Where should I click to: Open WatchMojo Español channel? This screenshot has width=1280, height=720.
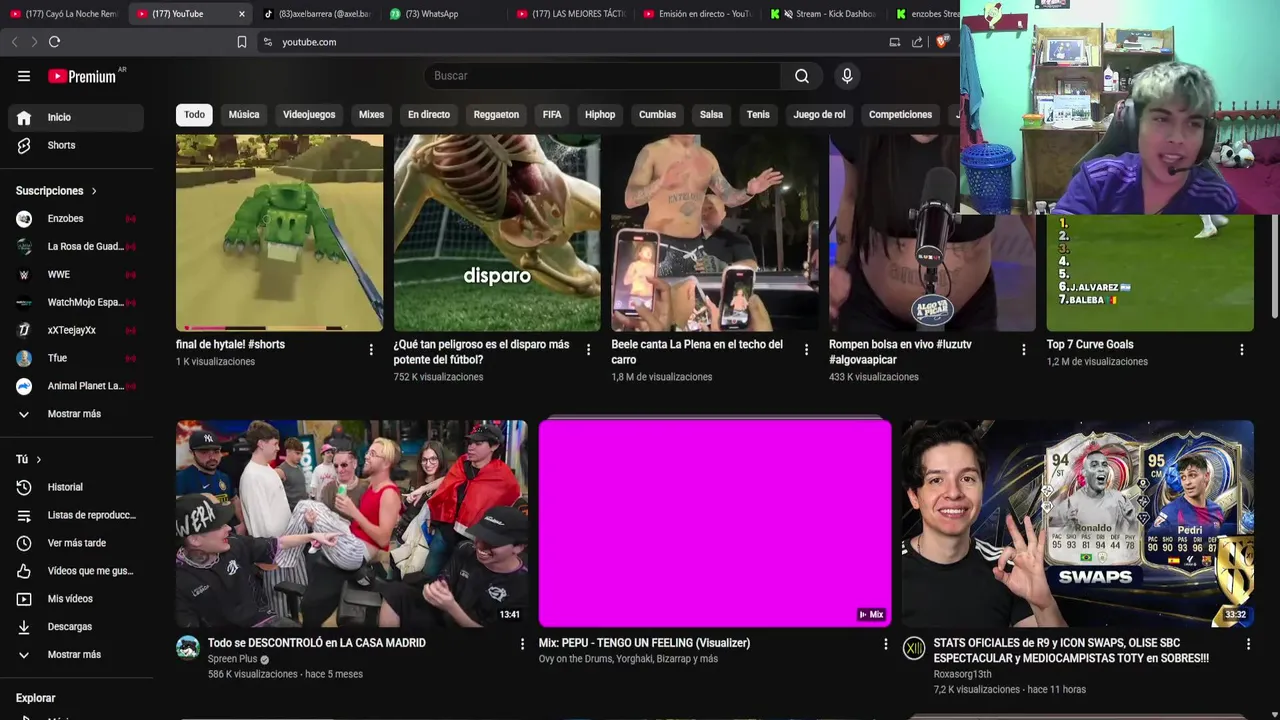pos(76,303)
